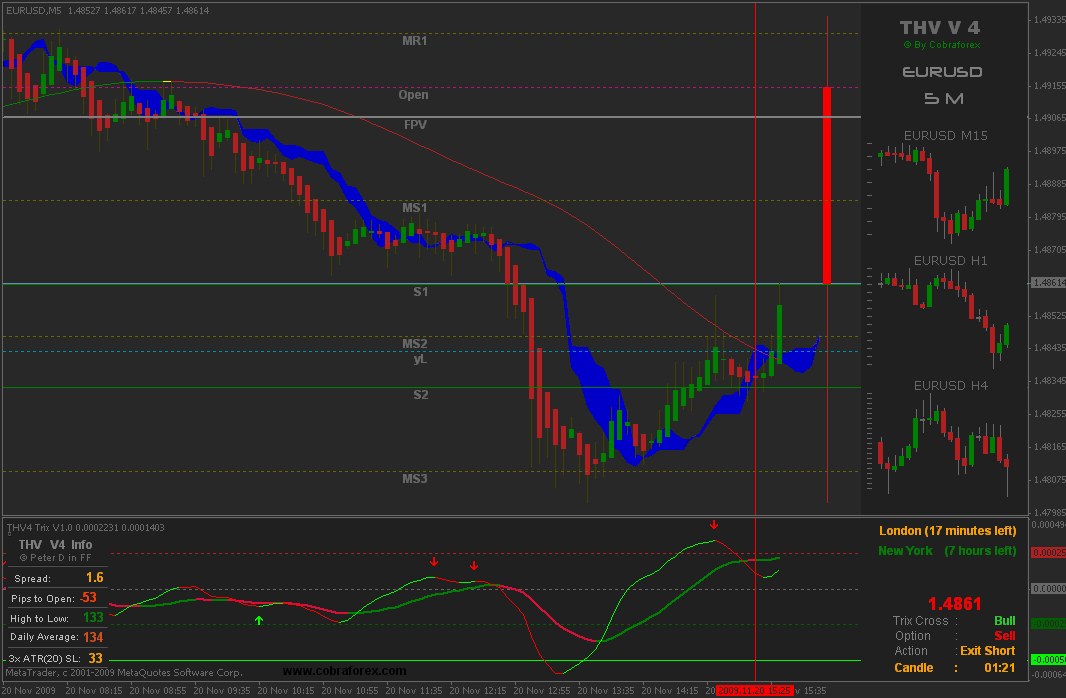The image size is (1066, 698).
Task: Click the Candle countdown 01:21
Action: (999, 668)
